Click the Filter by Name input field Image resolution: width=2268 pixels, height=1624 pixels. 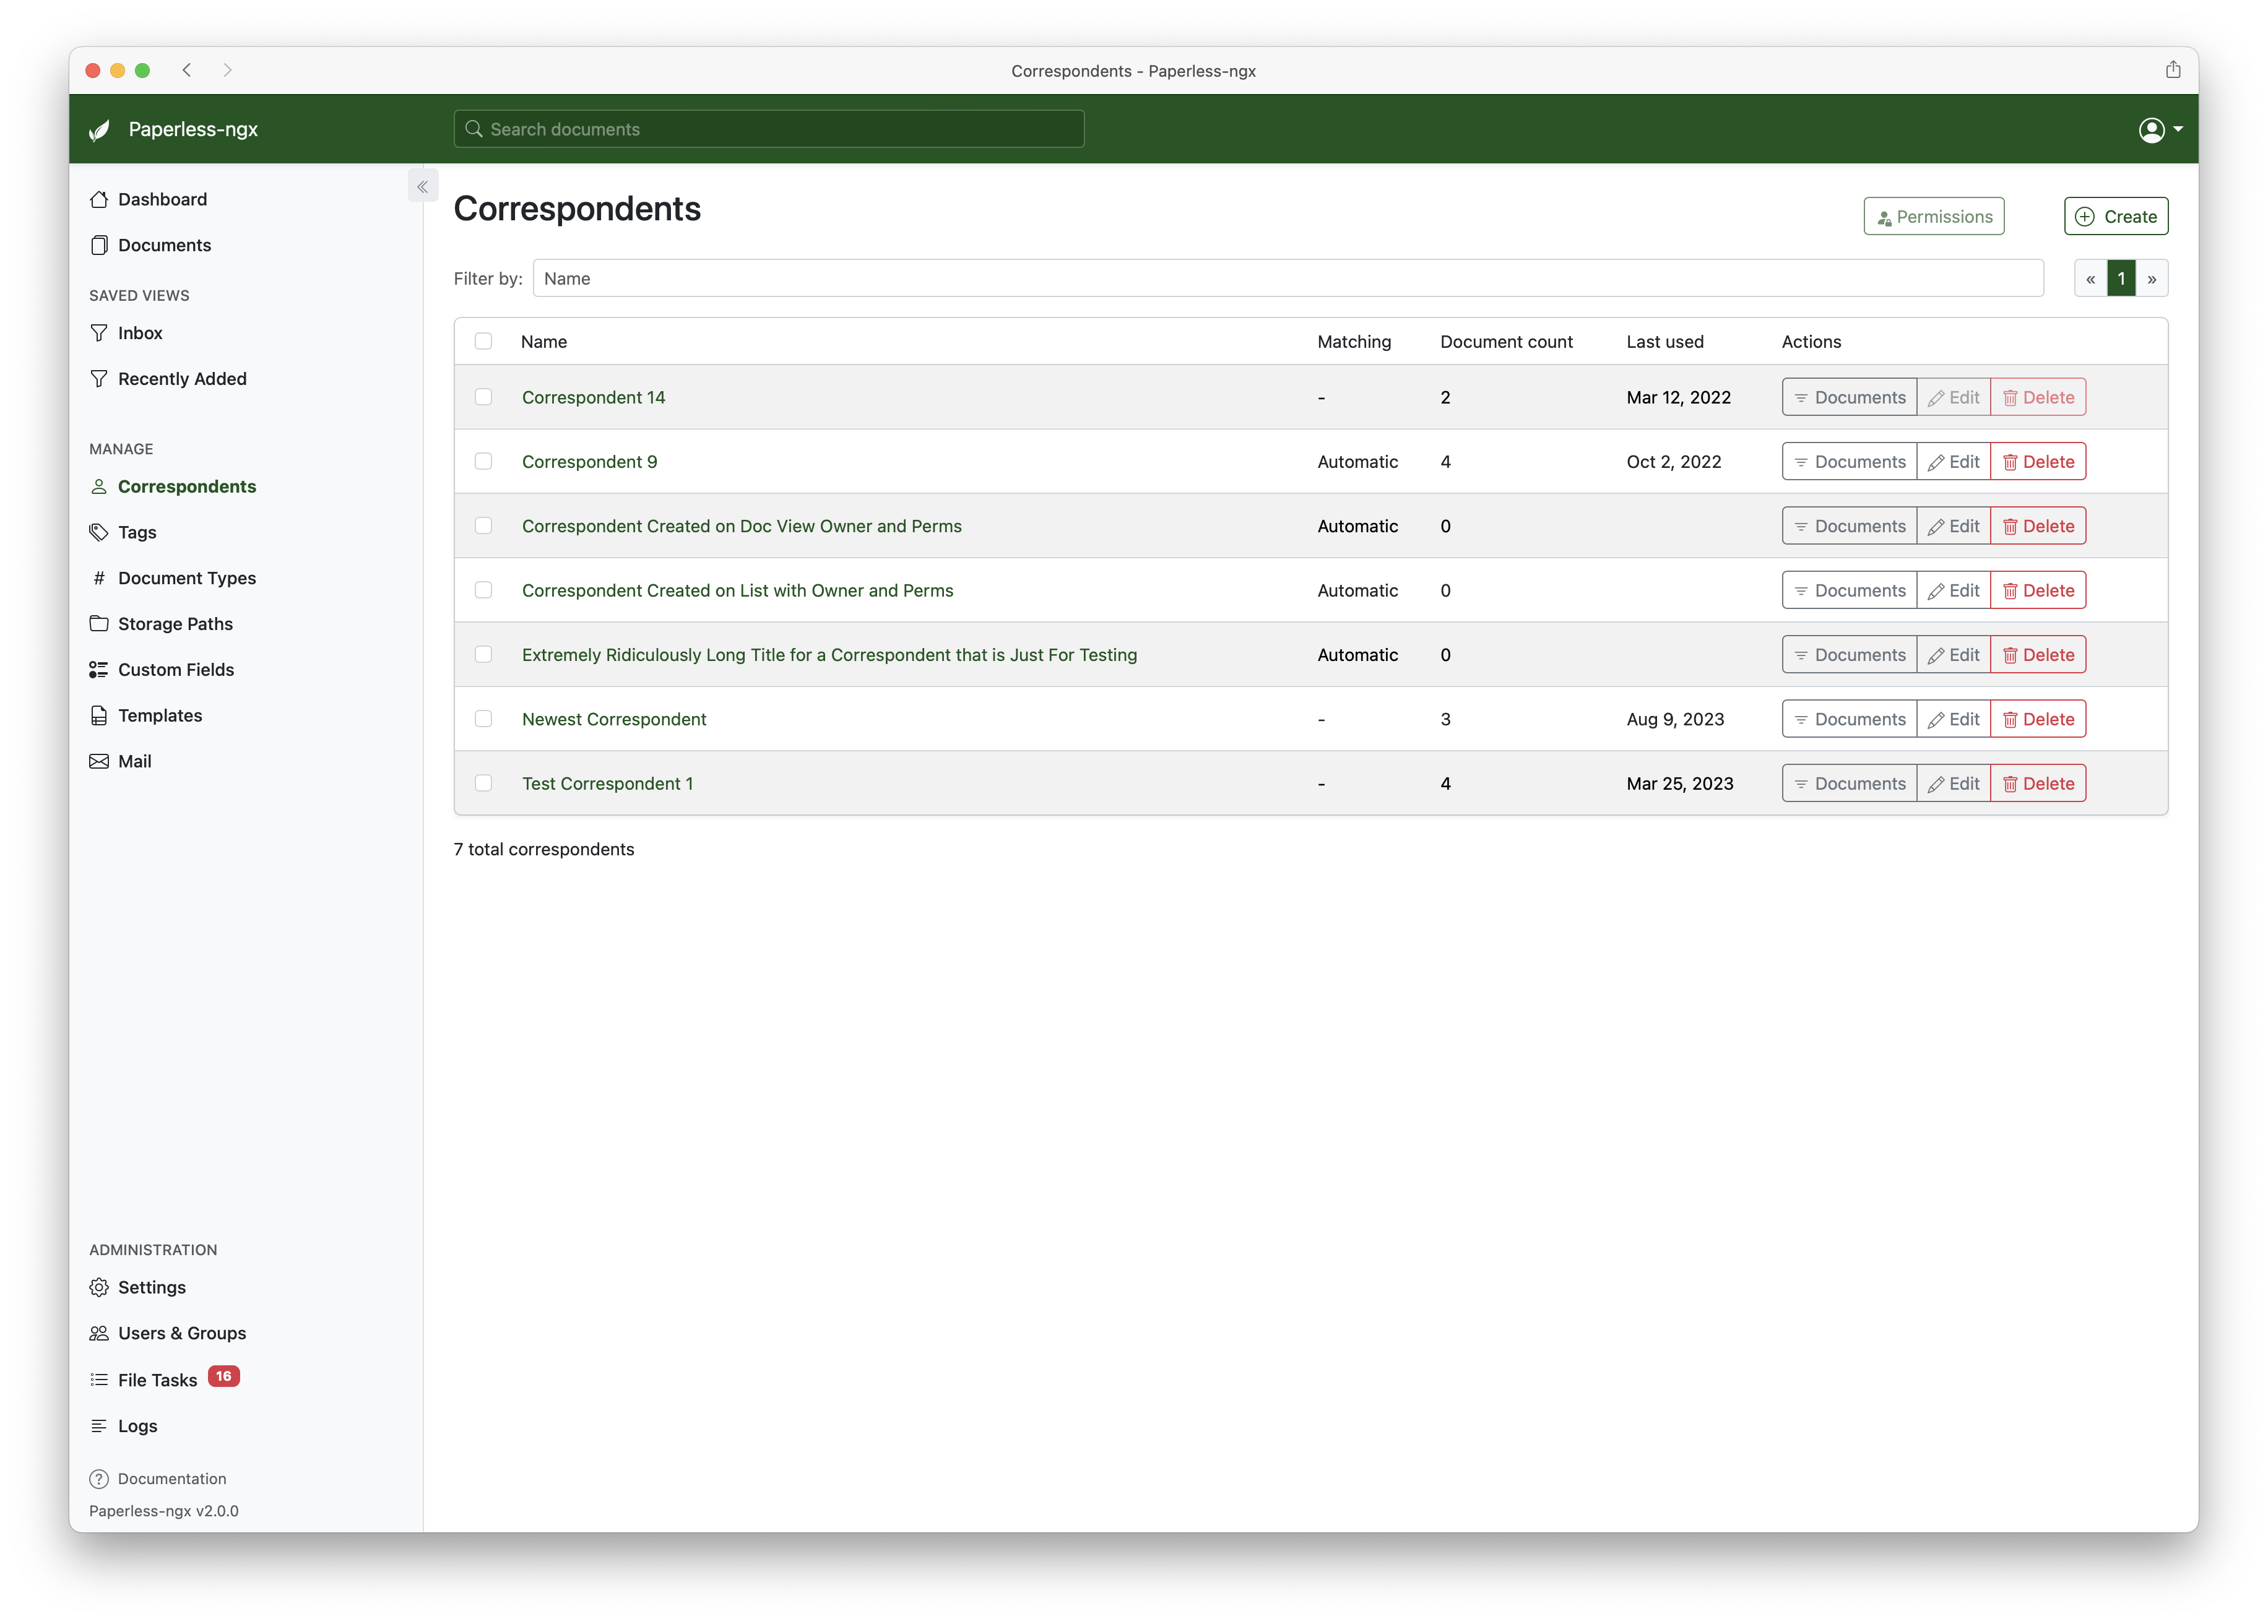coord(1287,279)
